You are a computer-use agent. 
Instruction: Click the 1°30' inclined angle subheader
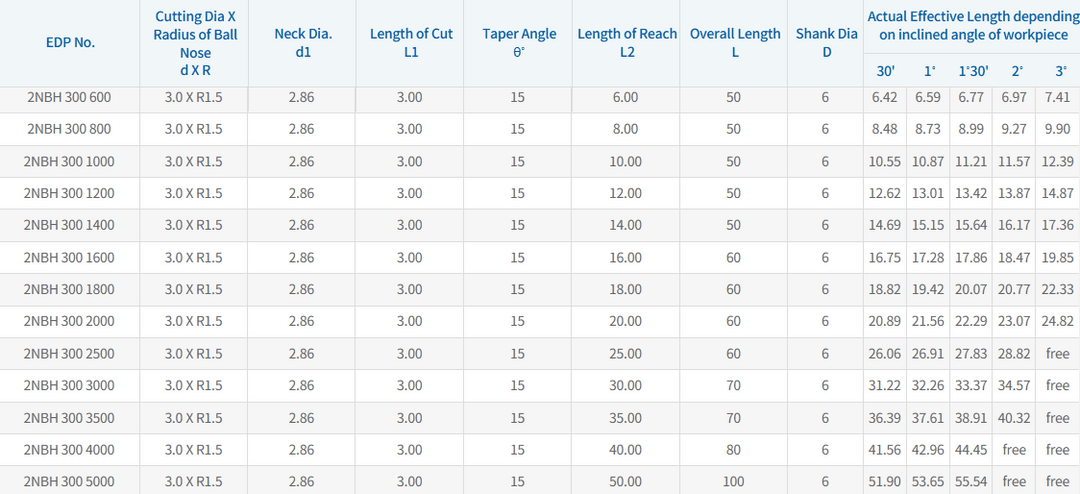973,71
